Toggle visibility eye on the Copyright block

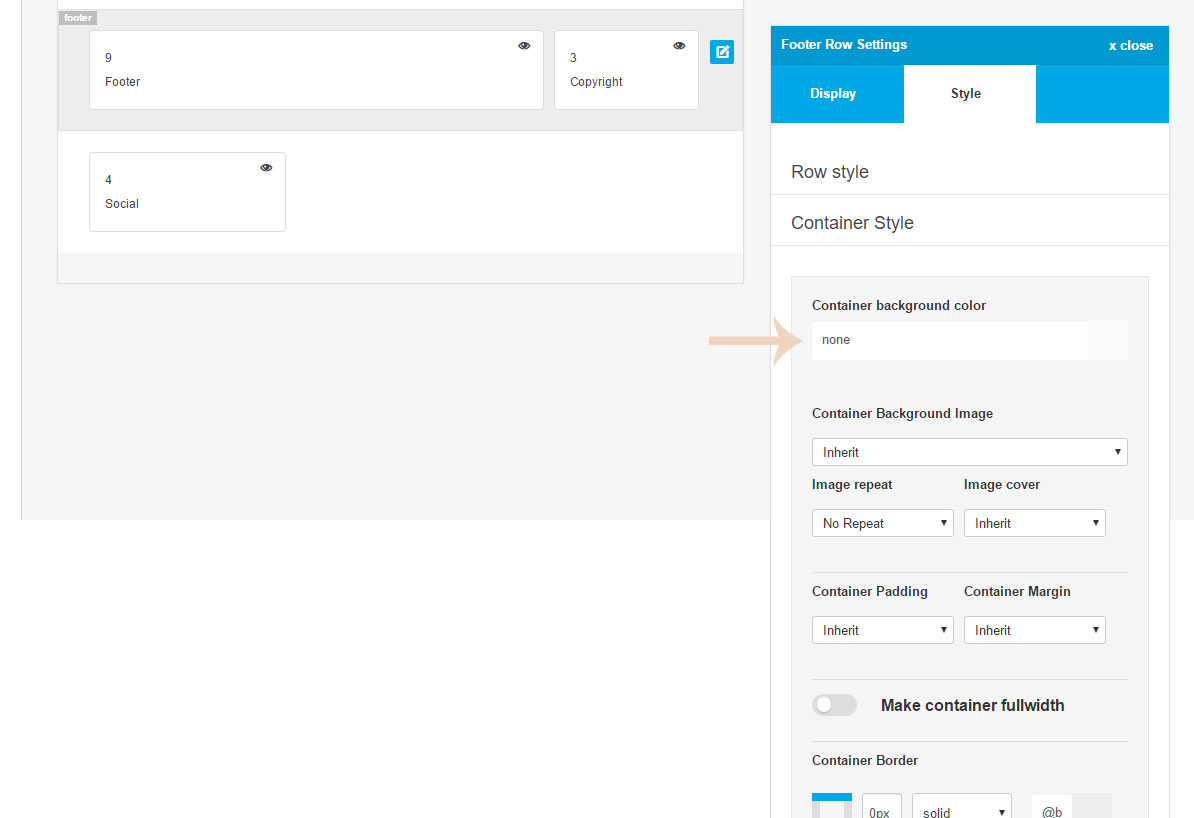tap(679, 46)
